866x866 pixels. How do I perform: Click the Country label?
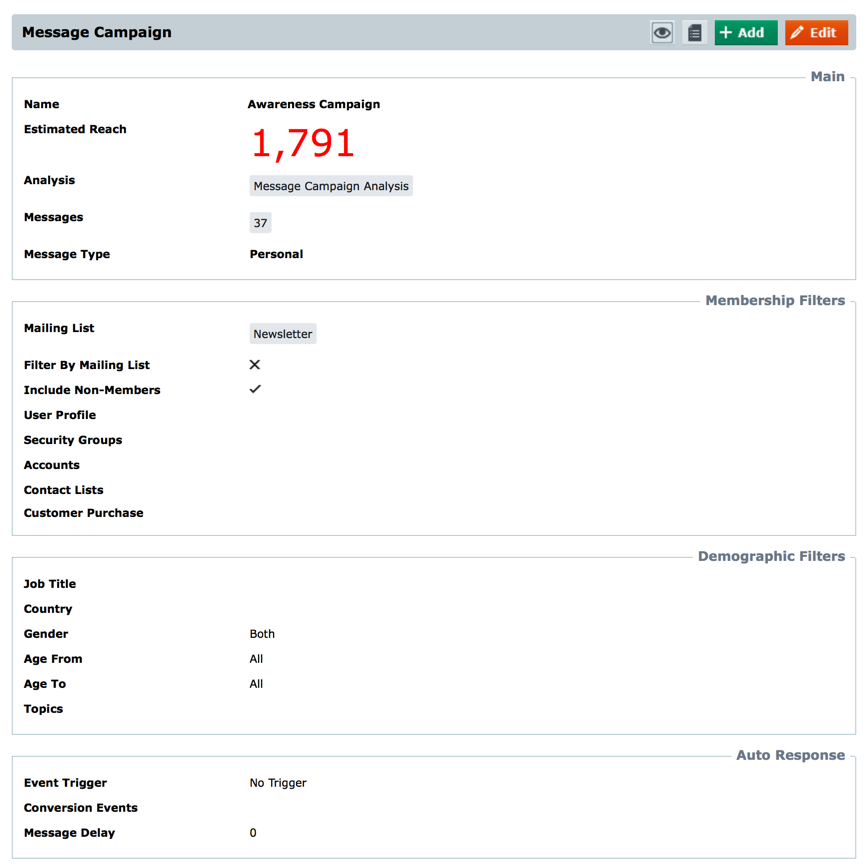48,609
